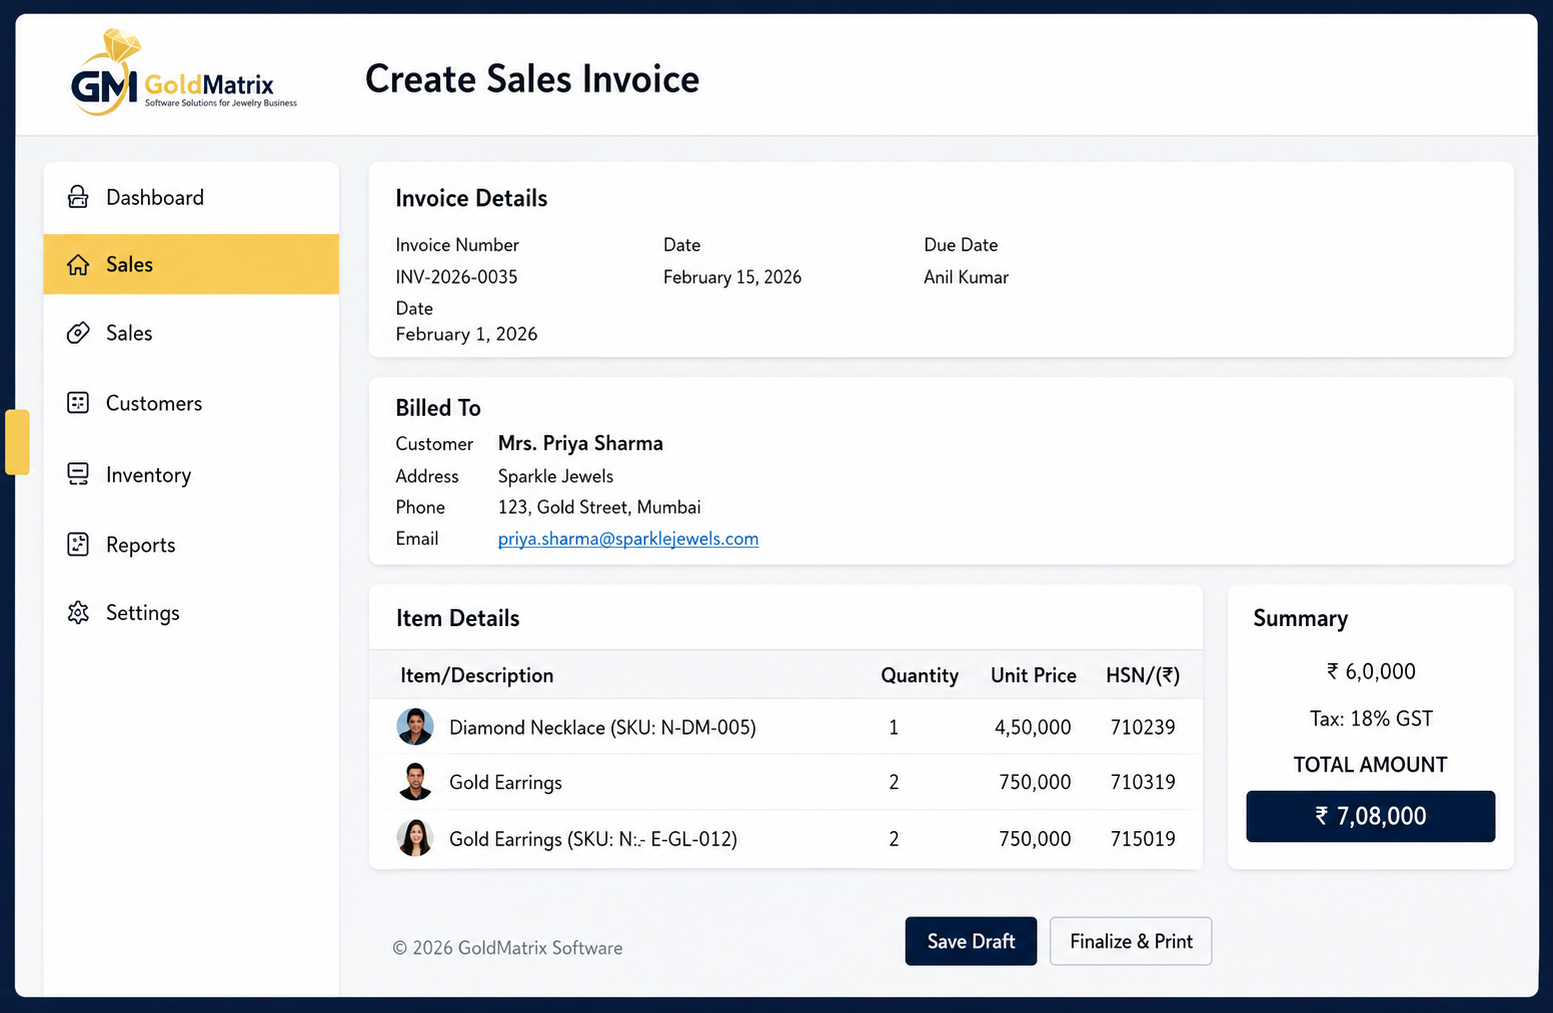Select the avatar in the 710319 row
Screen dimensions: 1553x1013
point(415,782)
